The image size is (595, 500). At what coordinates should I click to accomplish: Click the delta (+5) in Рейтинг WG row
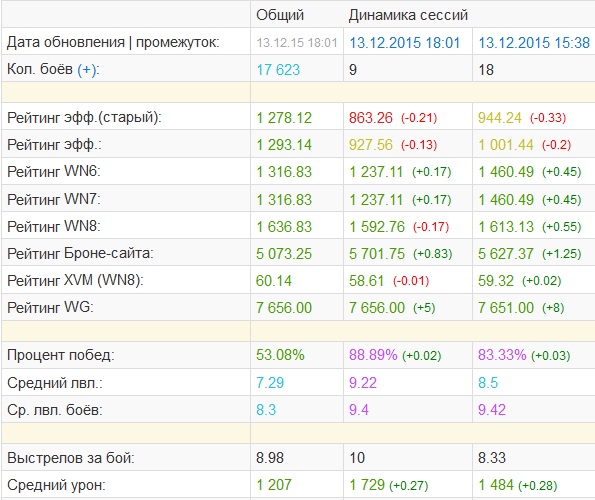[x=424, y=308]
